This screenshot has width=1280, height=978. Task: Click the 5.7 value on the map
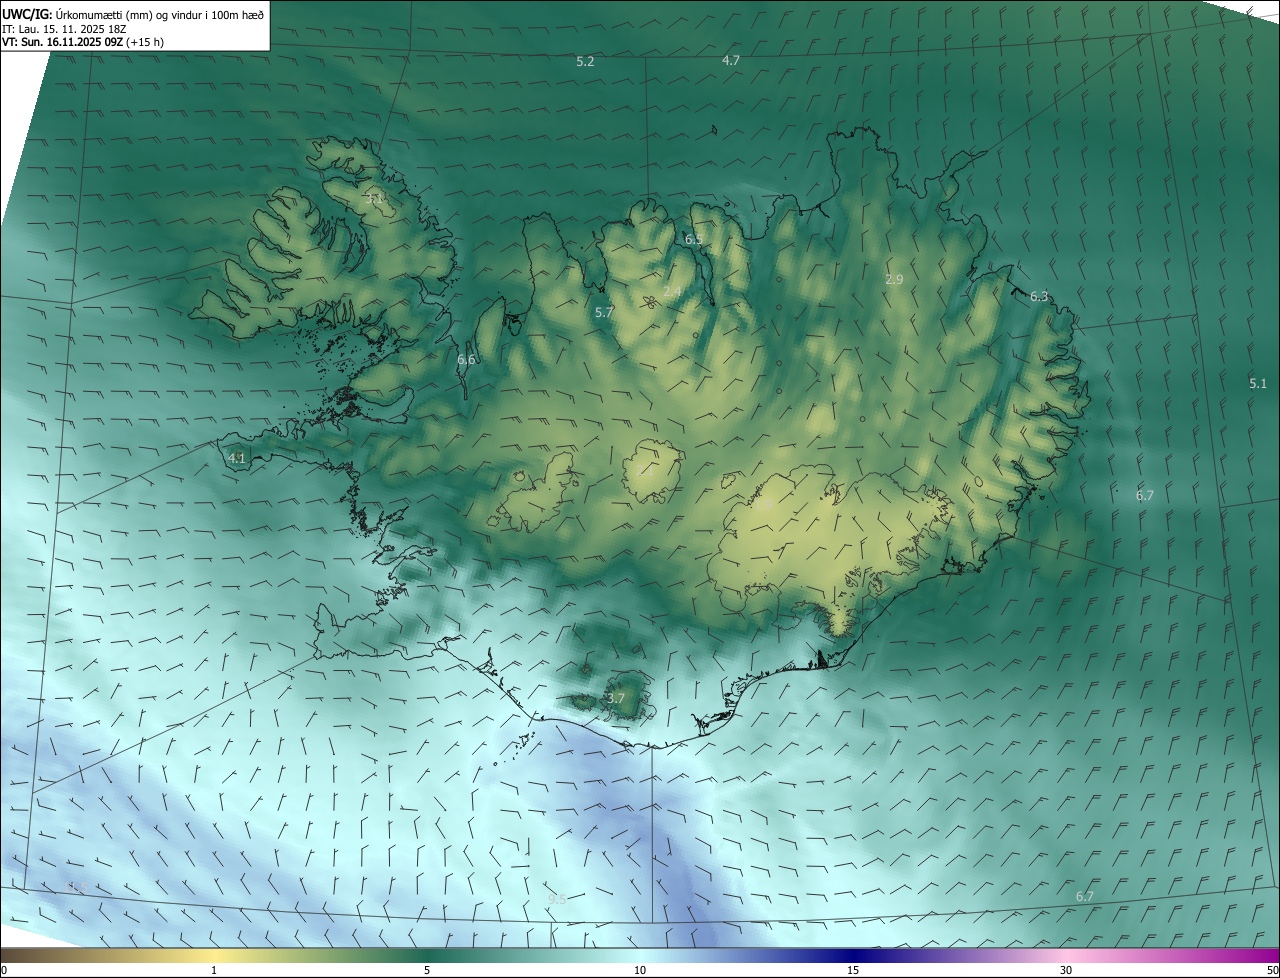click(604, 313)
